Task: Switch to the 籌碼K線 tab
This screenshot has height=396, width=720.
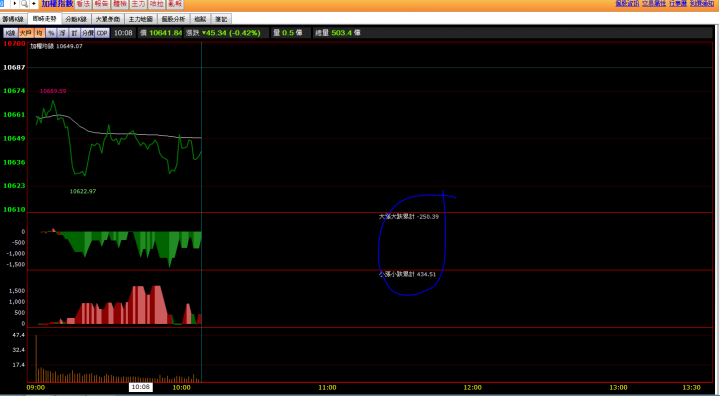Action: [13, 19]
